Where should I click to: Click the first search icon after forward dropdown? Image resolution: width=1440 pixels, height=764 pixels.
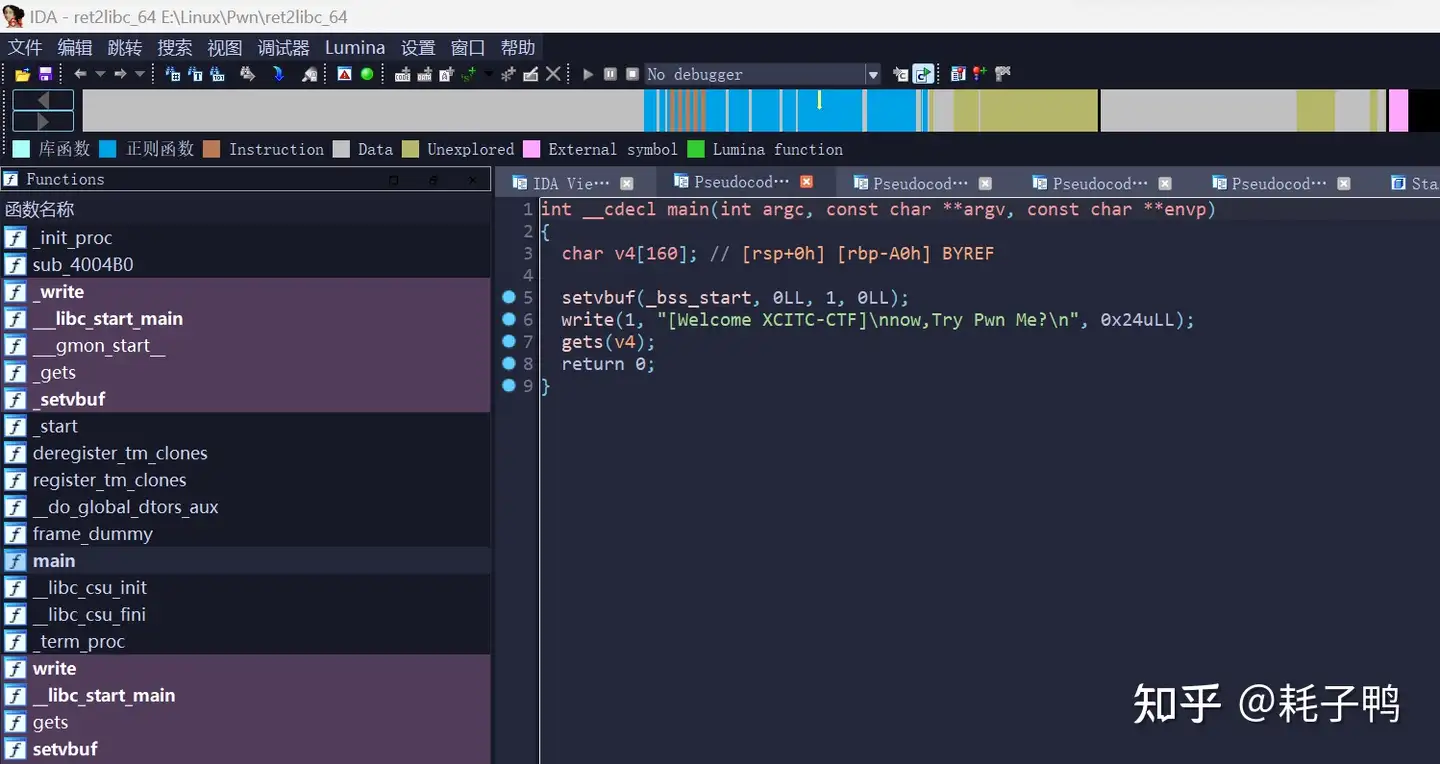tap(172, 74)
